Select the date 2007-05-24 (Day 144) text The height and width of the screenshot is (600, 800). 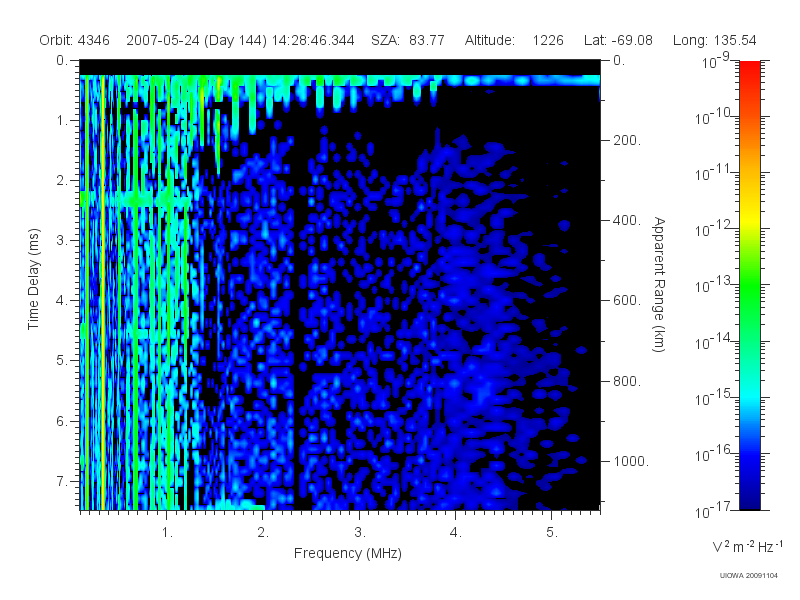pos(196,40)
